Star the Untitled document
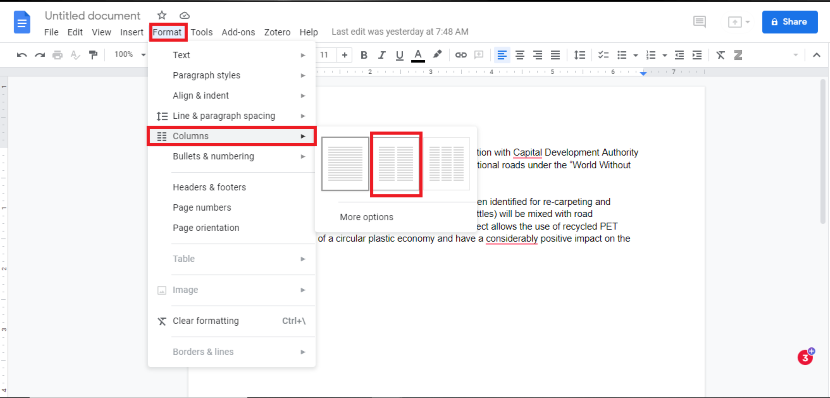The image size is (830, 398). pyautogui.click(x=162, y=15)
